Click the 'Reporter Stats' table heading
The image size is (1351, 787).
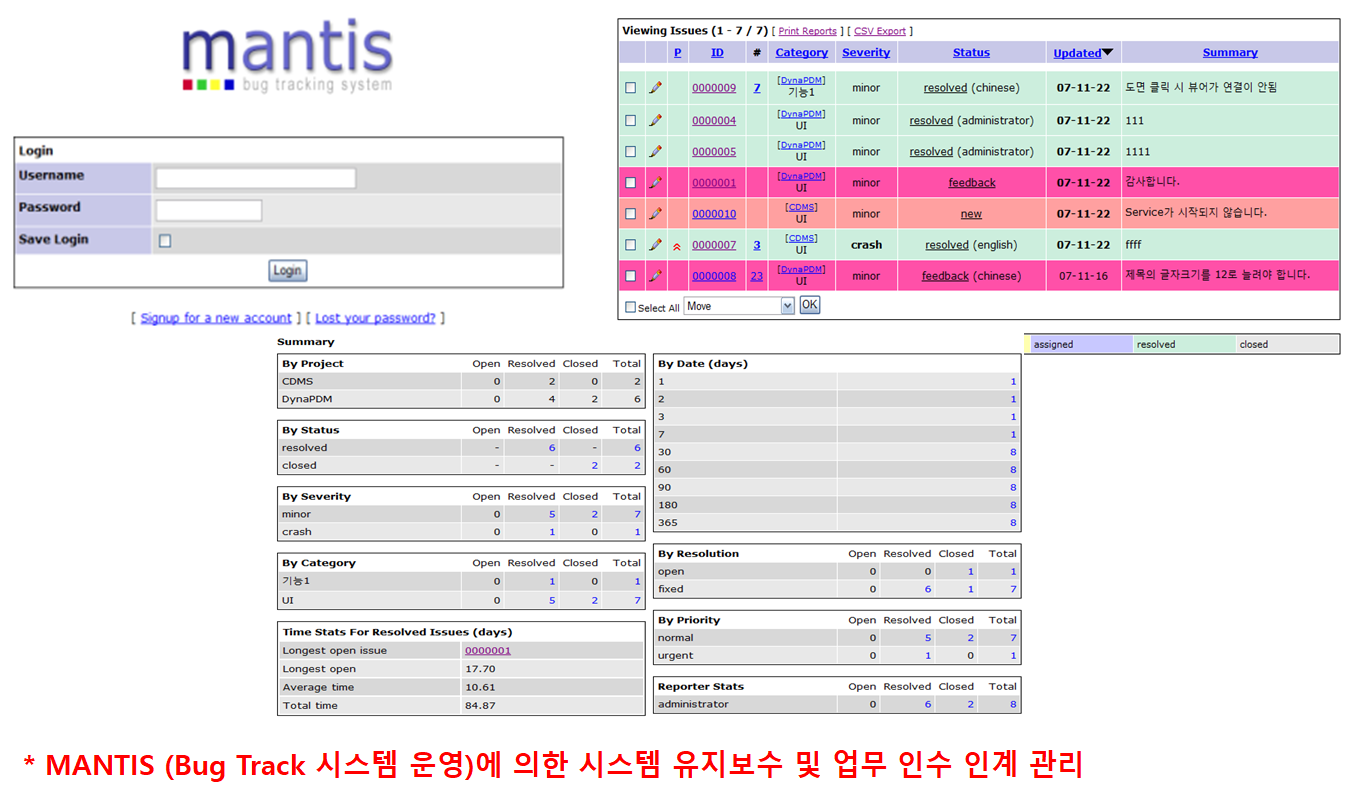pos(700,687)
